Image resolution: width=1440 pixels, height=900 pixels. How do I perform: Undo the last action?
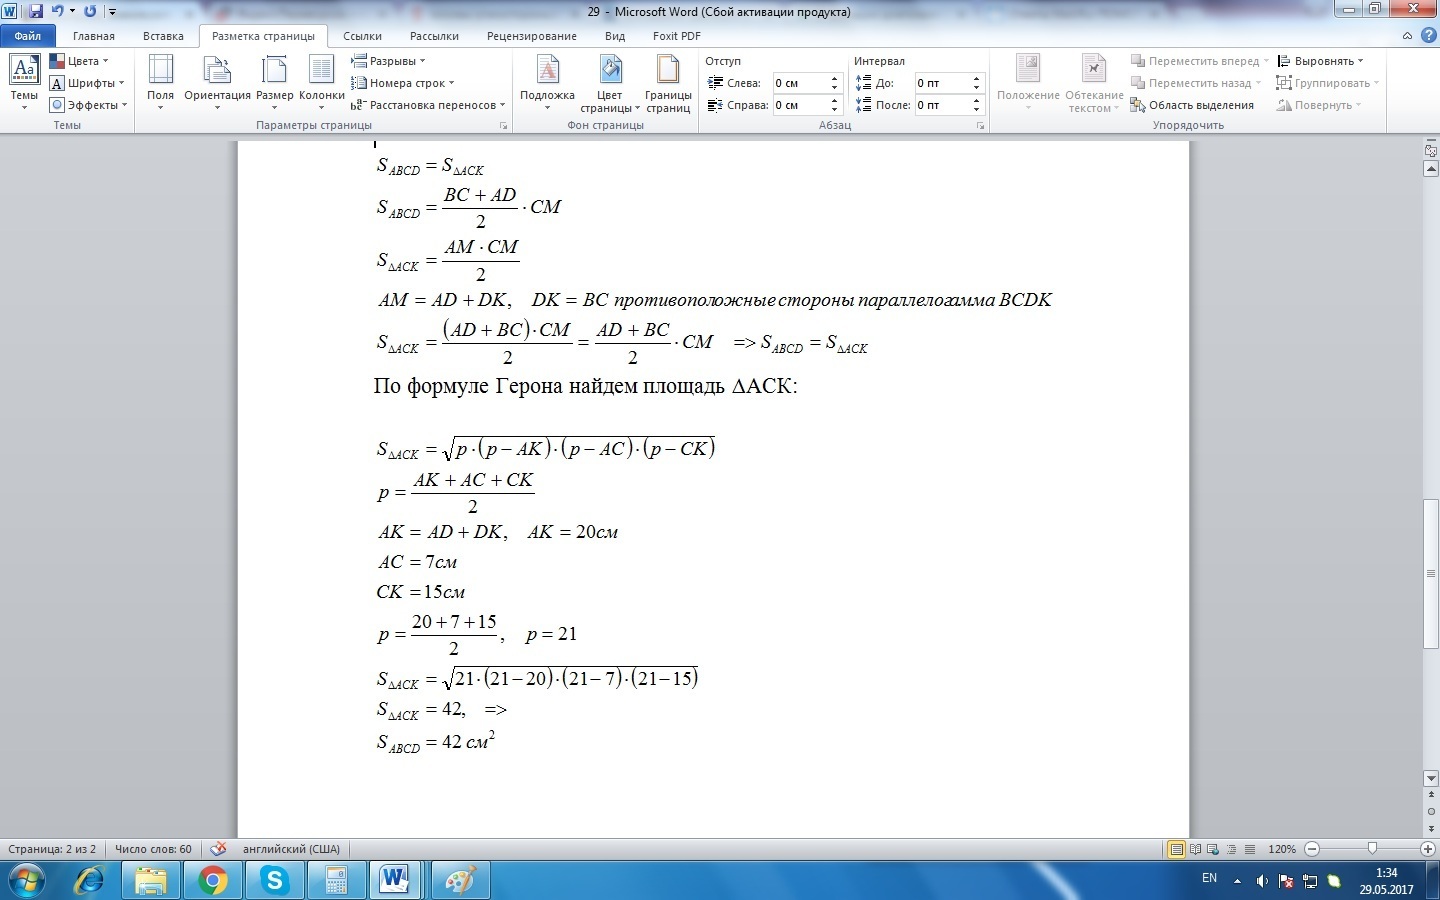coord(57,11)
